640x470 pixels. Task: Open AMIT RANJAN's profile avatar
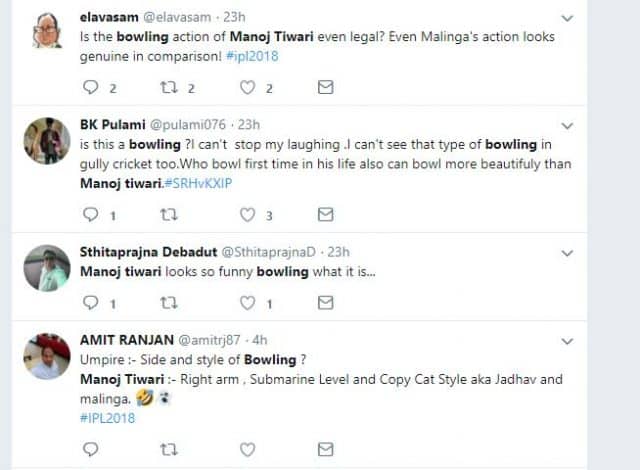[48, 356]
